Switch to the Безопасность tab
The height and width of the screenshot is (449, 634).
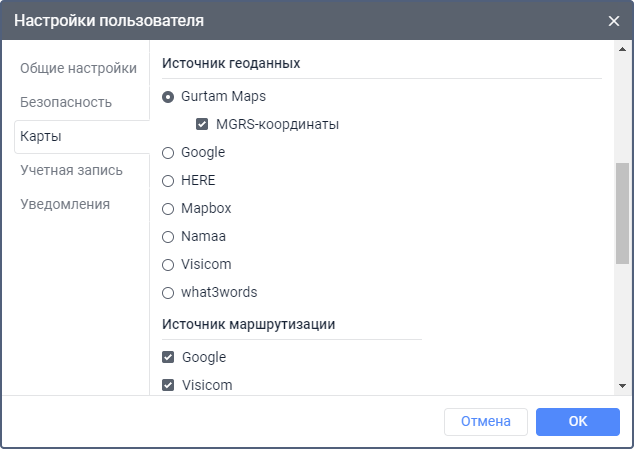[66, 102]
